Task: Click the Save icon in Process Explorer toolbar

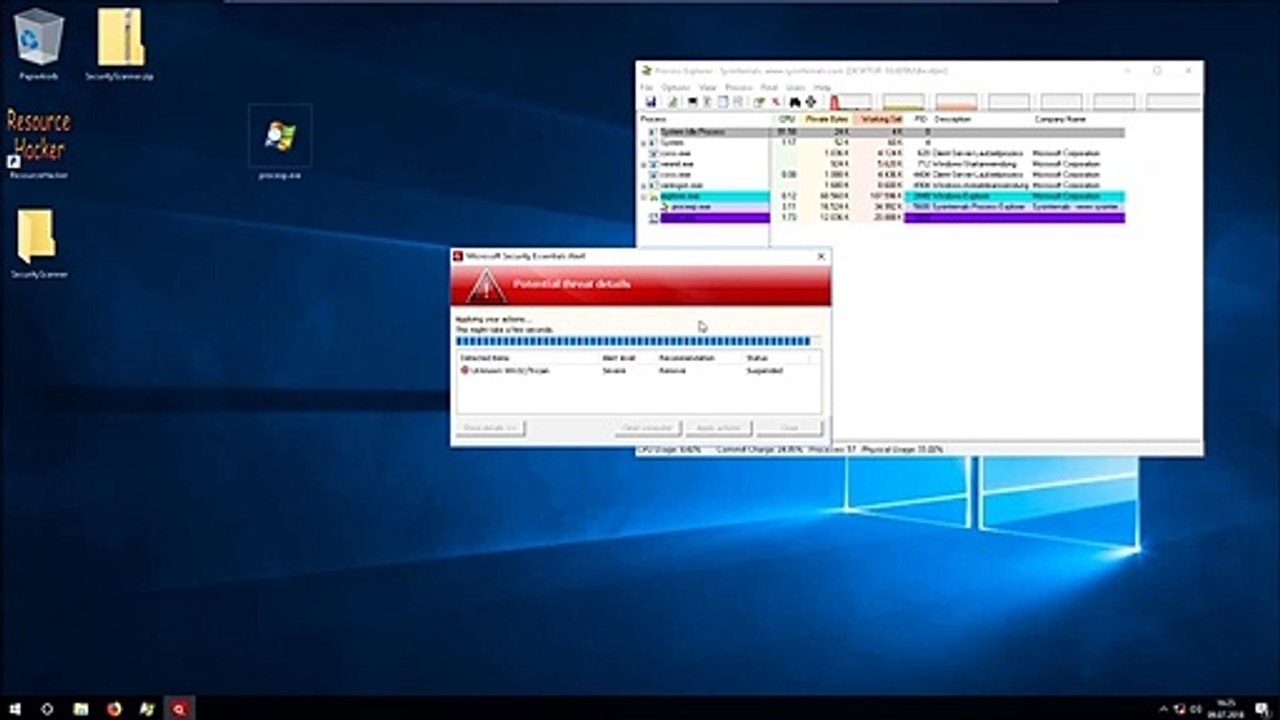Action: [650, 102]
